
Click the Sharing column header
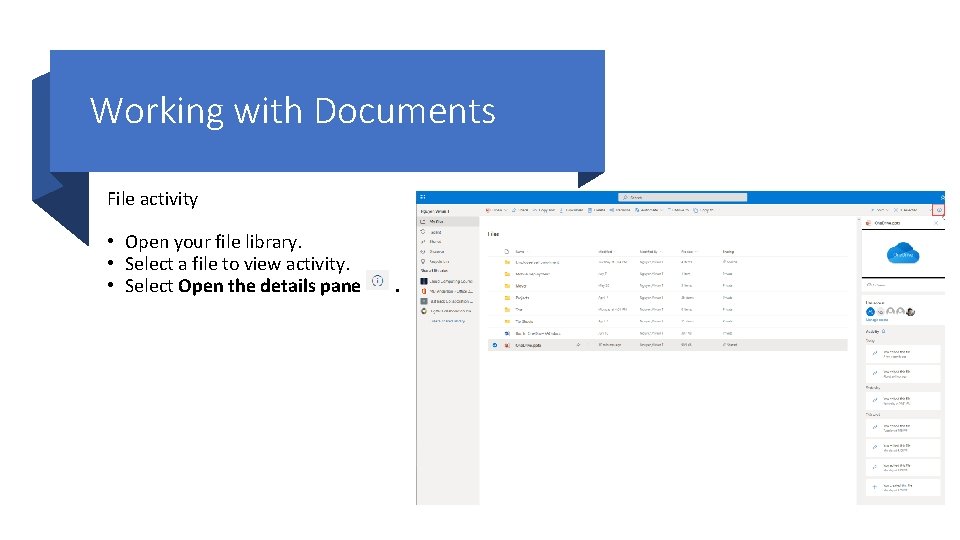[x=728, y=252]
